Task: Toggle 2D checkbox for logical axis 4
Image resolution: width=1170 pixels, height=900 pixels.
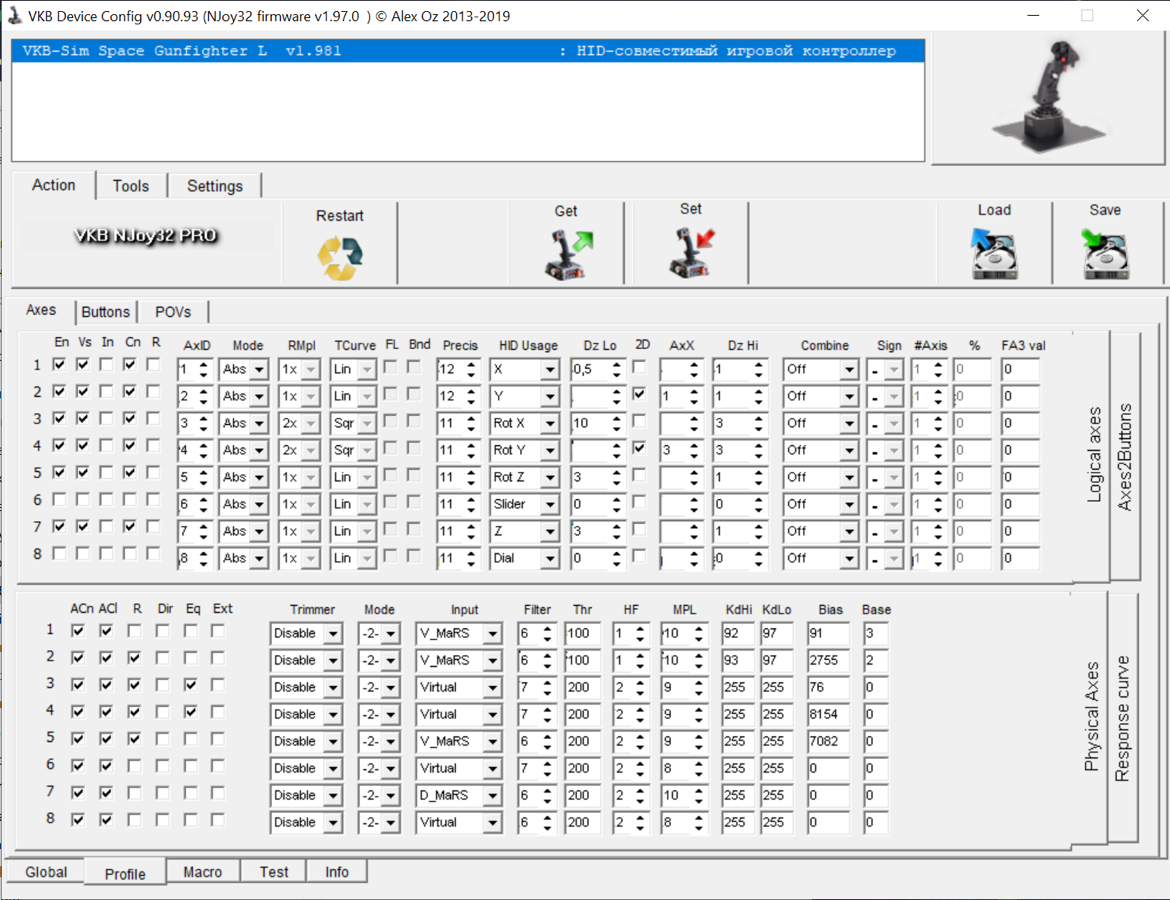Action: click(x=639, y=448)
